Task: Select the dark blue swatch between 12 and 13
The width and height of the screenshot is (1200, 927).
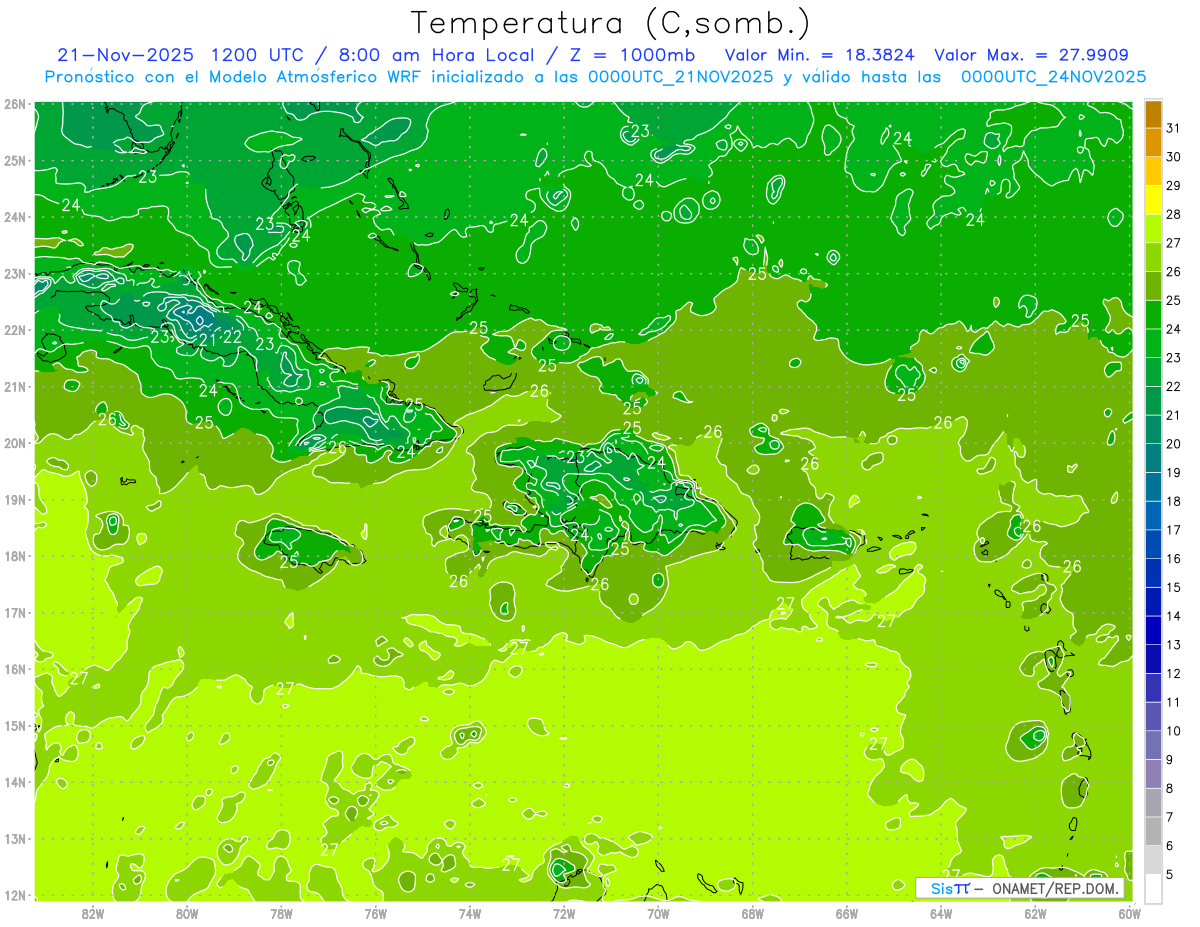Action: (1153, 660)
